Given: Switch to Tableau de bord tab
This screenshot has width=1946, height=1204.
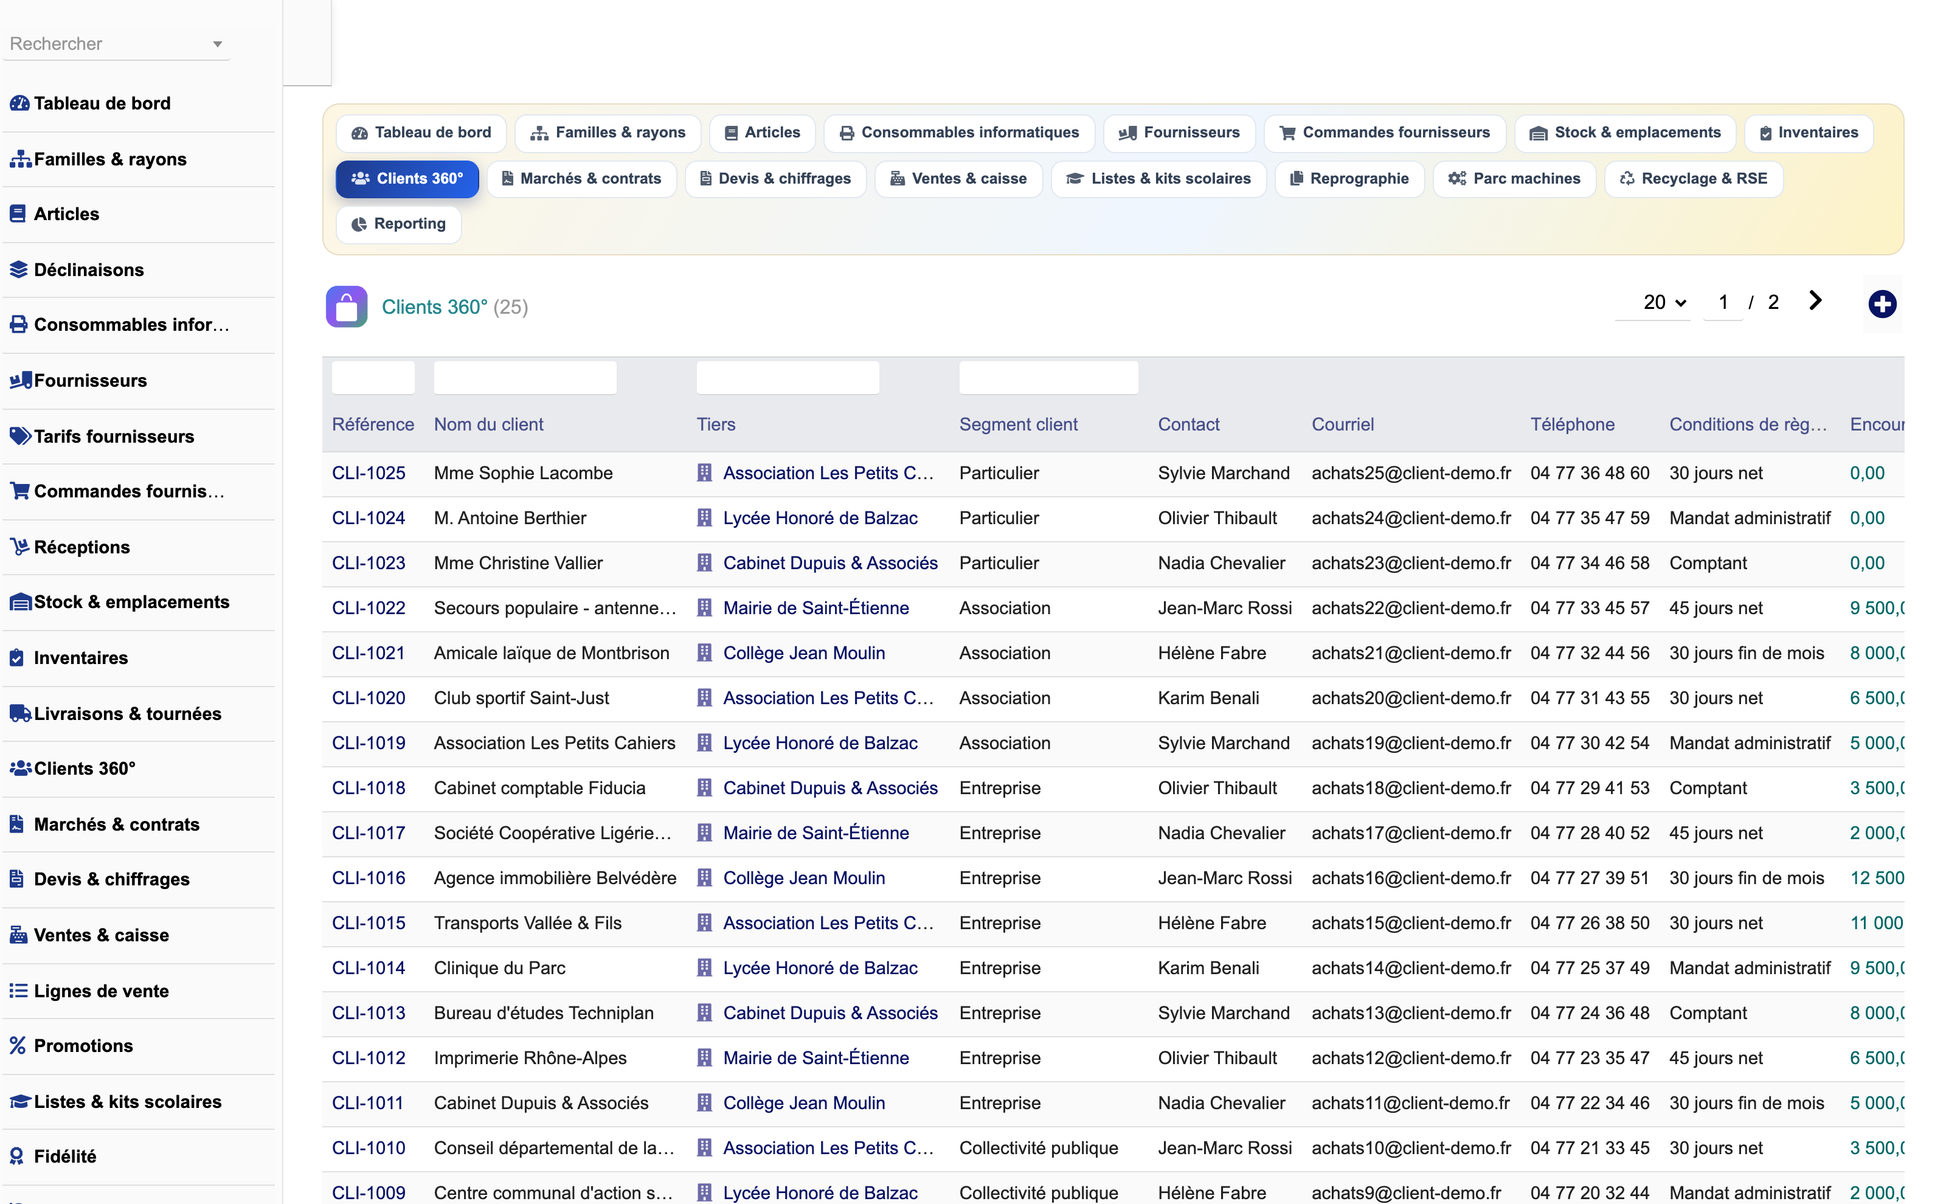Looking at the screenshot, I should 421,133.
